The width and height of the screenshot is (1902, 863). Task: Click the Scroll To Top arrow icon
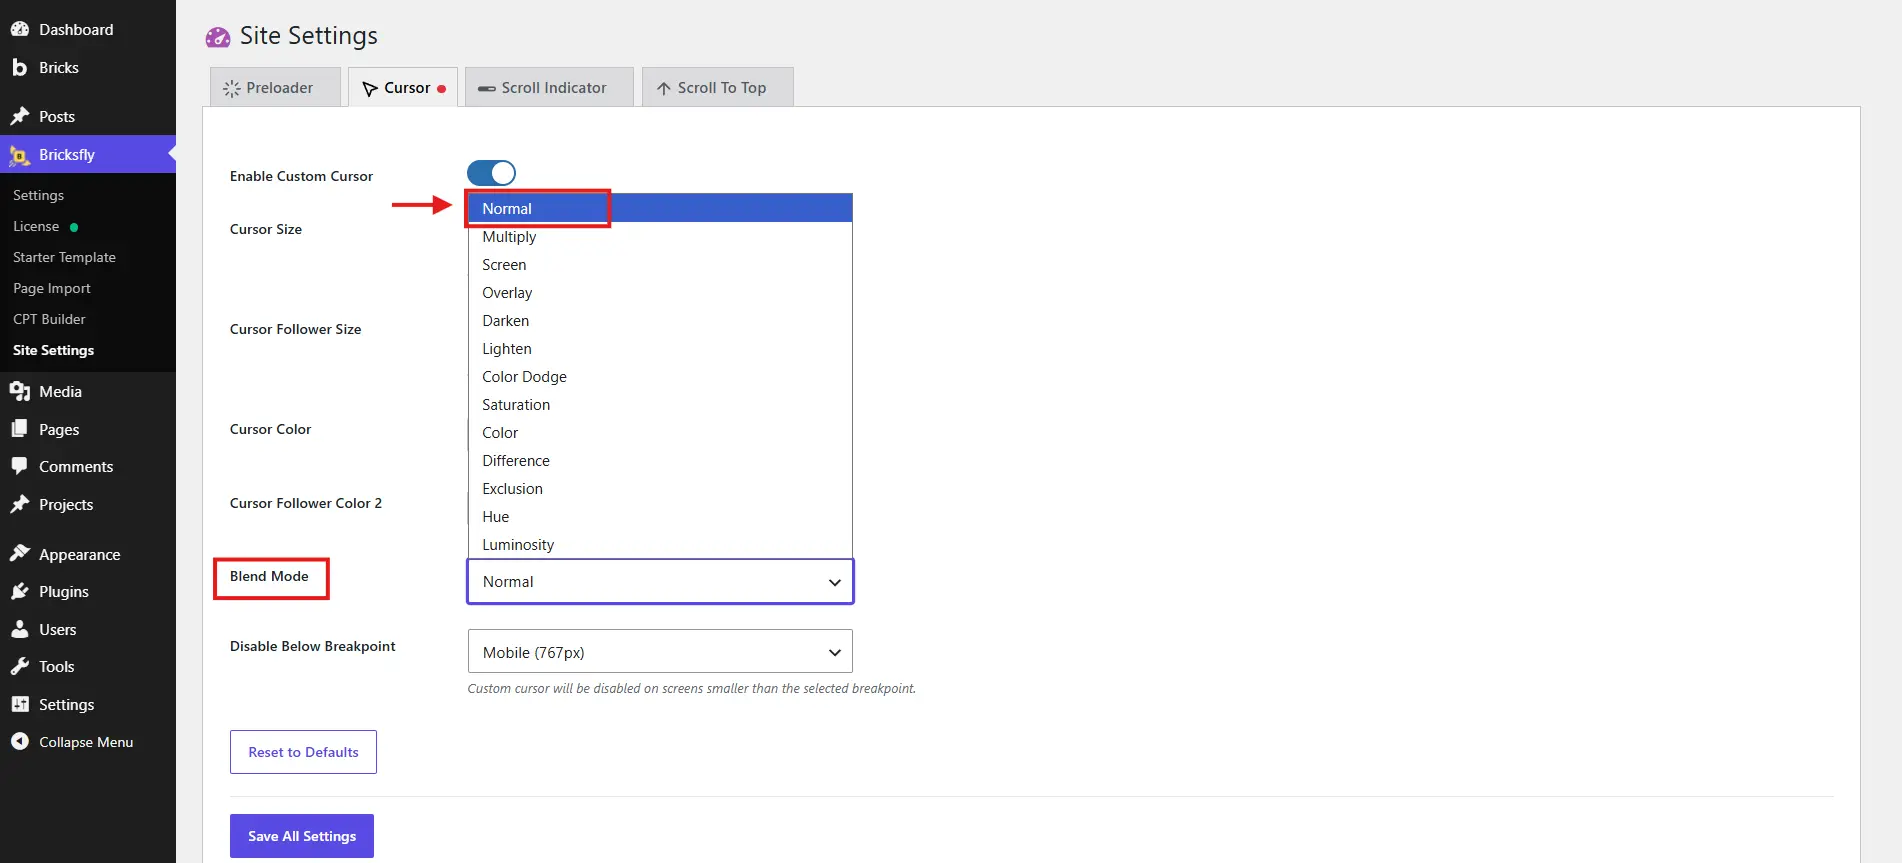663,89
